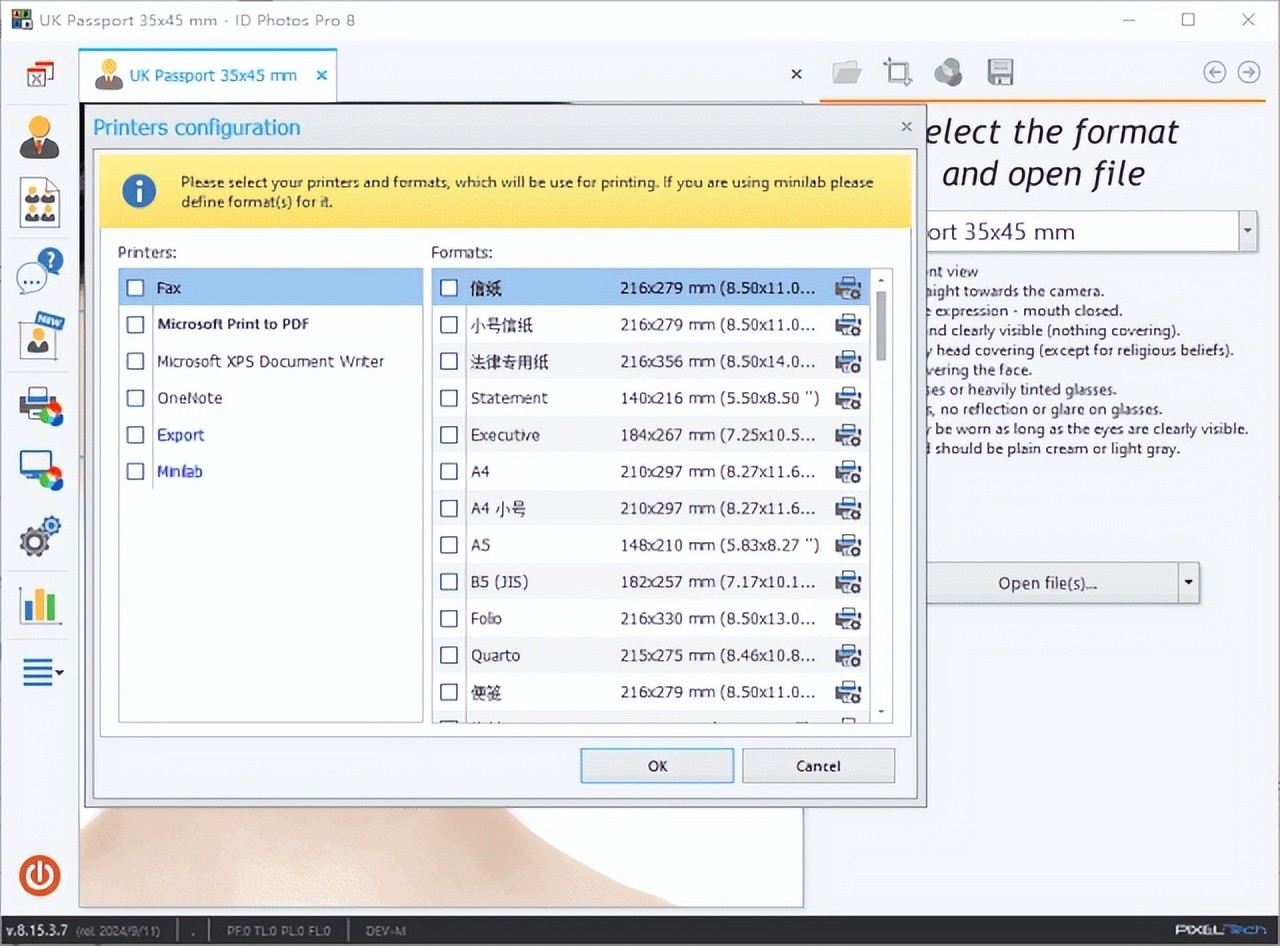Check the Statement format checkbox
The image size is (1280, 946).
point(449,398)
